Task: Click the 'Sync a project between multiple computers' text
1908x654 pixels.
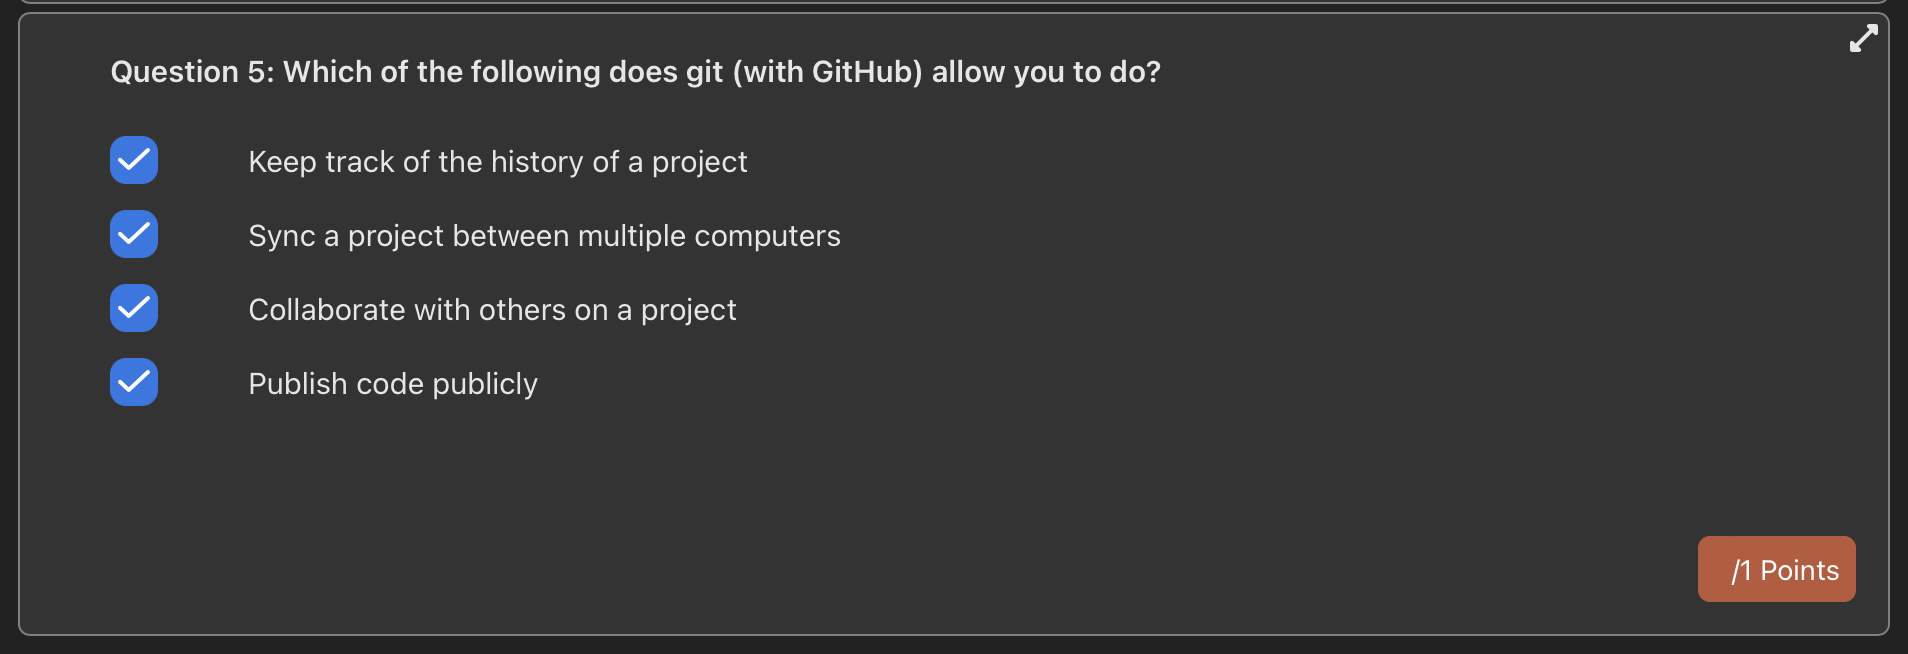Action: click(544, 236)
